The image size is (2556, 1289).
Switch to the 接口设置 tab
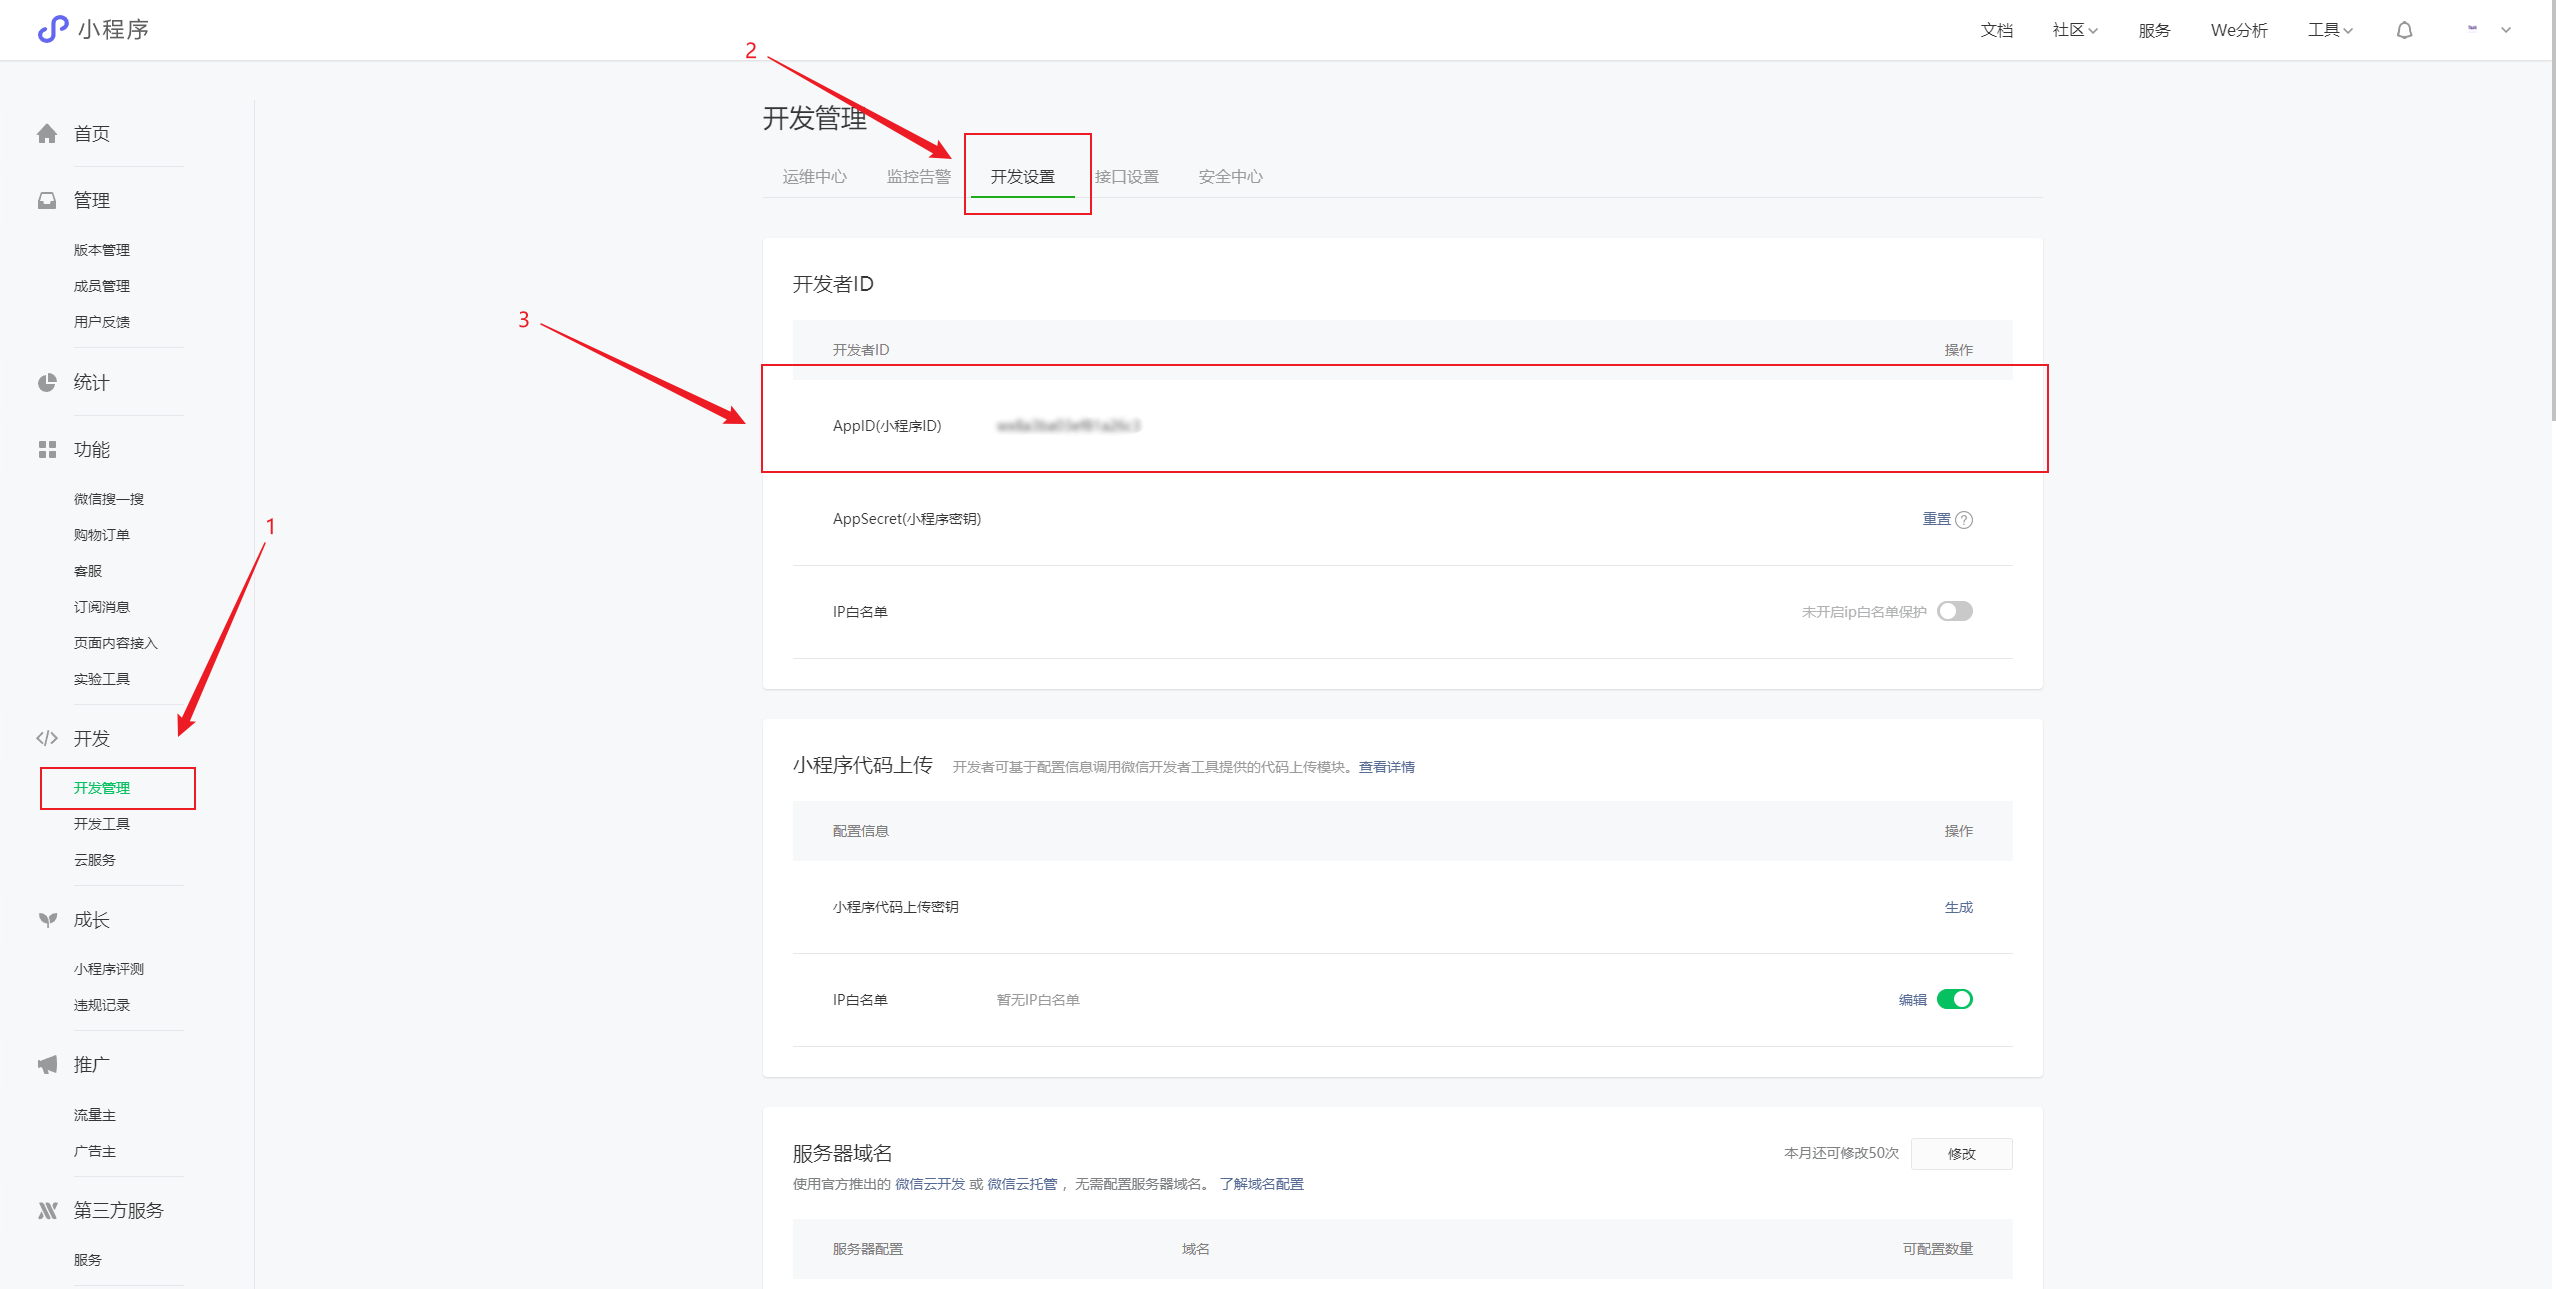pos(1126,177)
